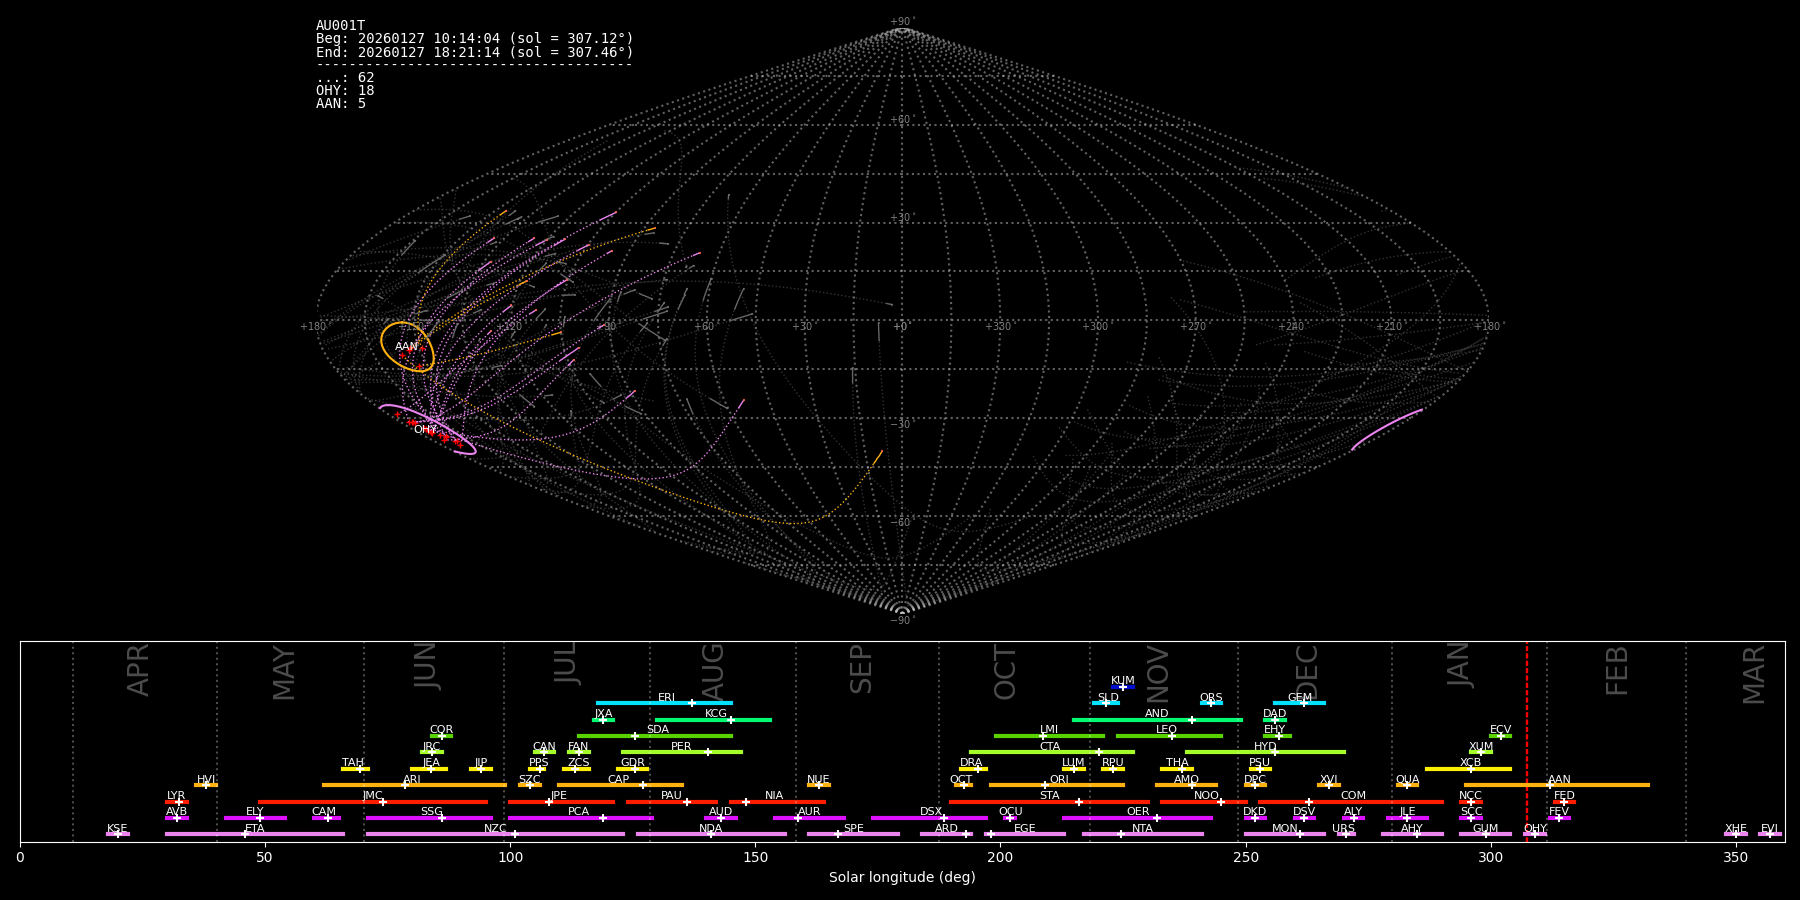Click the AUG month label

[713, 672]
